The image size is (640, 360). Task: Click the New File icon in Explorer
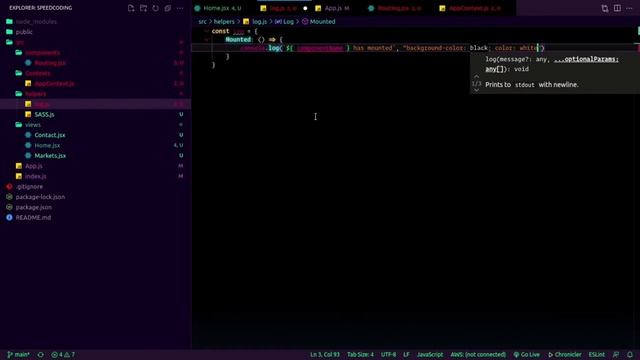coord(131,8)
